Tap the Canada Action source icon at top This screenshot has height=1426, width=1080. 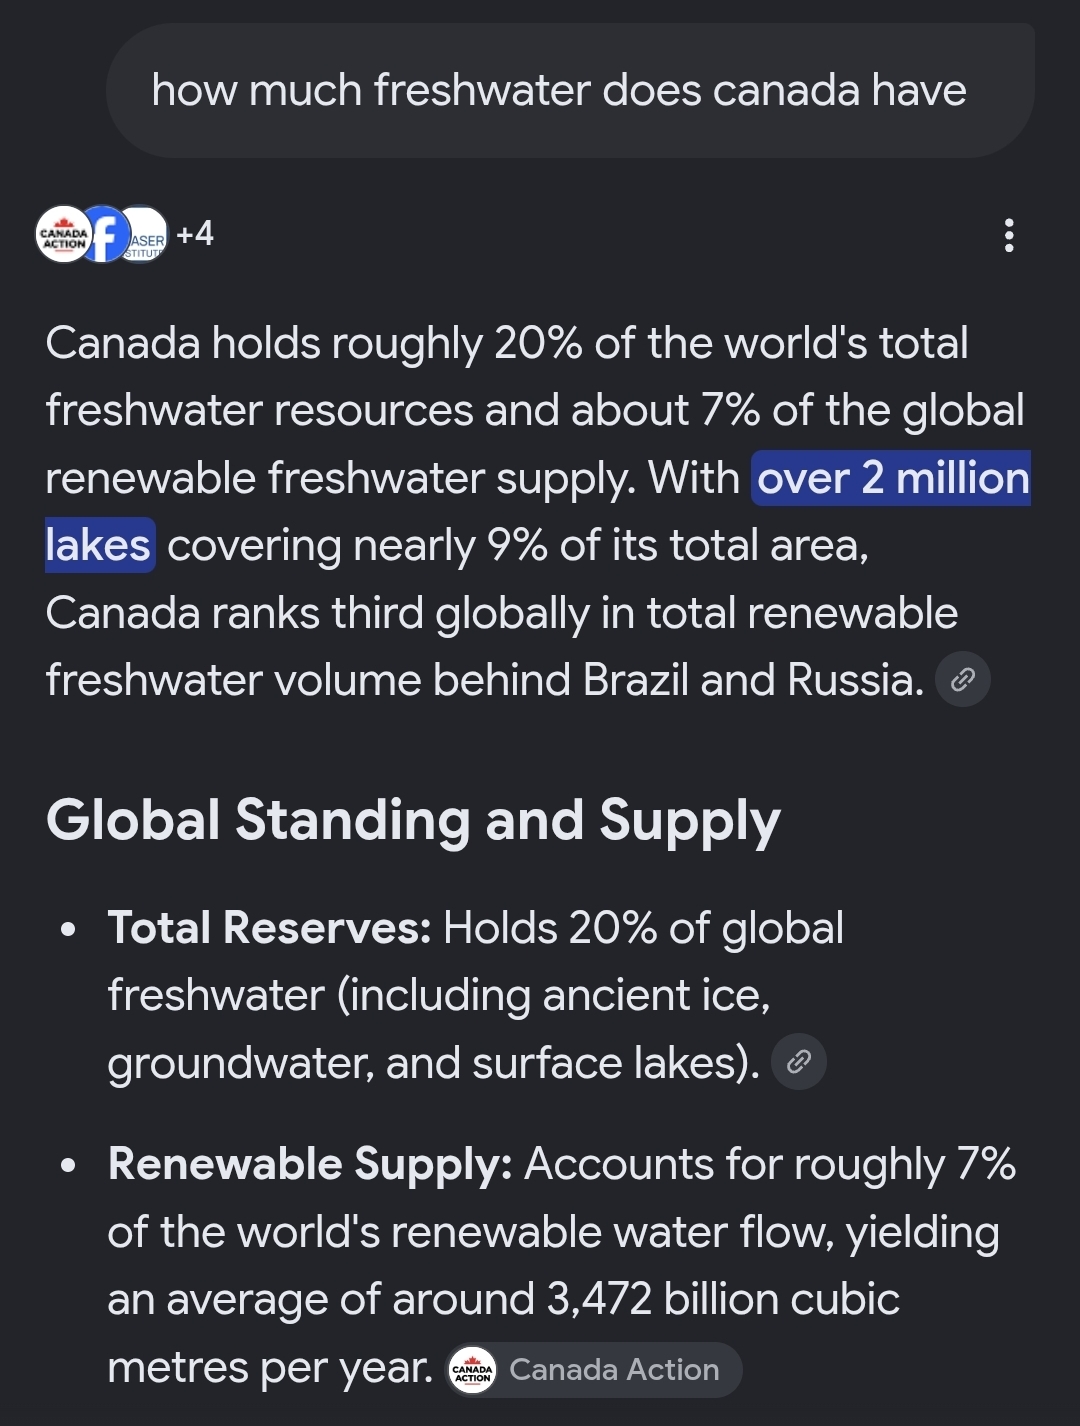coord(63,235)
